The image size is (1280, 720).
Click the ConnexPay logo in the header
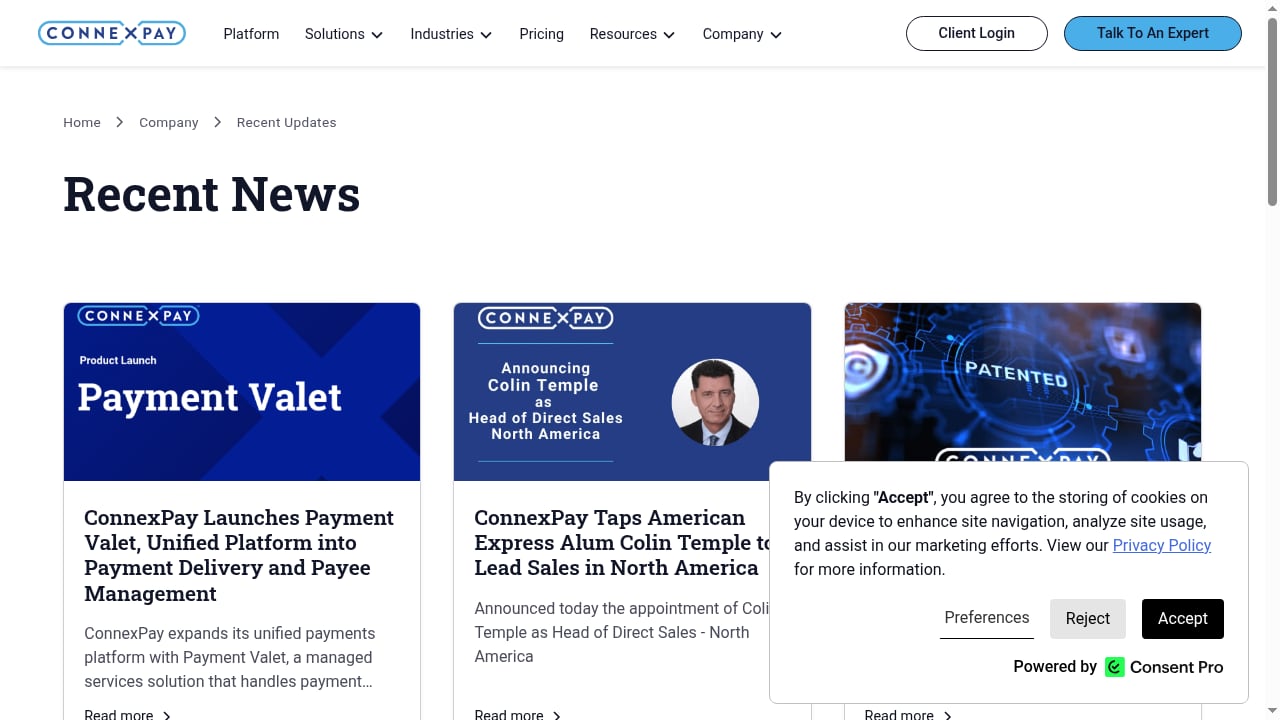tap(112, 33)
